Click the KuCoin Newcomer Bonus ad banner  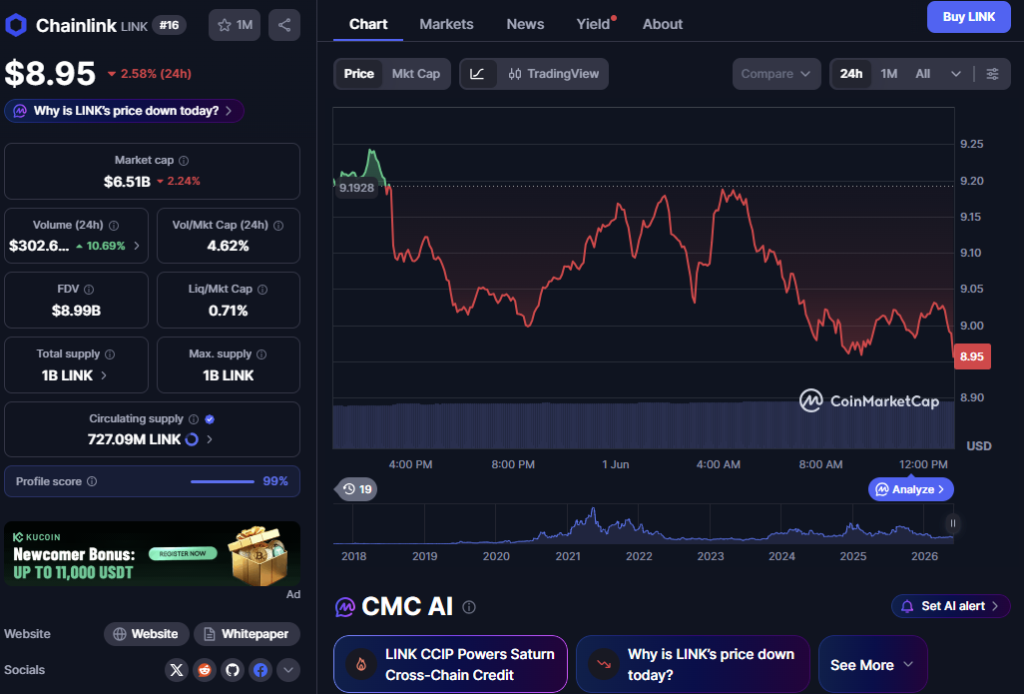click(x=152, y=554)
